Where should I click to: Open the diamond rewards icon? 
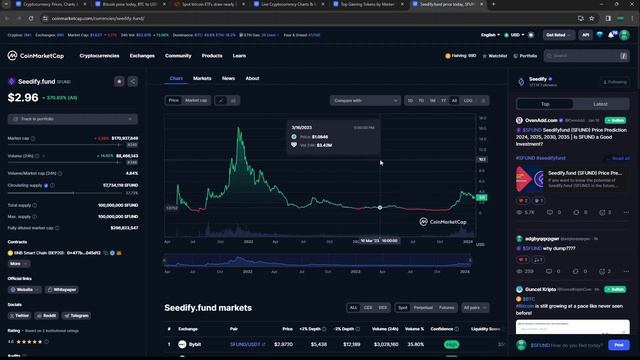pyautogui.click(x=600, y=35)
